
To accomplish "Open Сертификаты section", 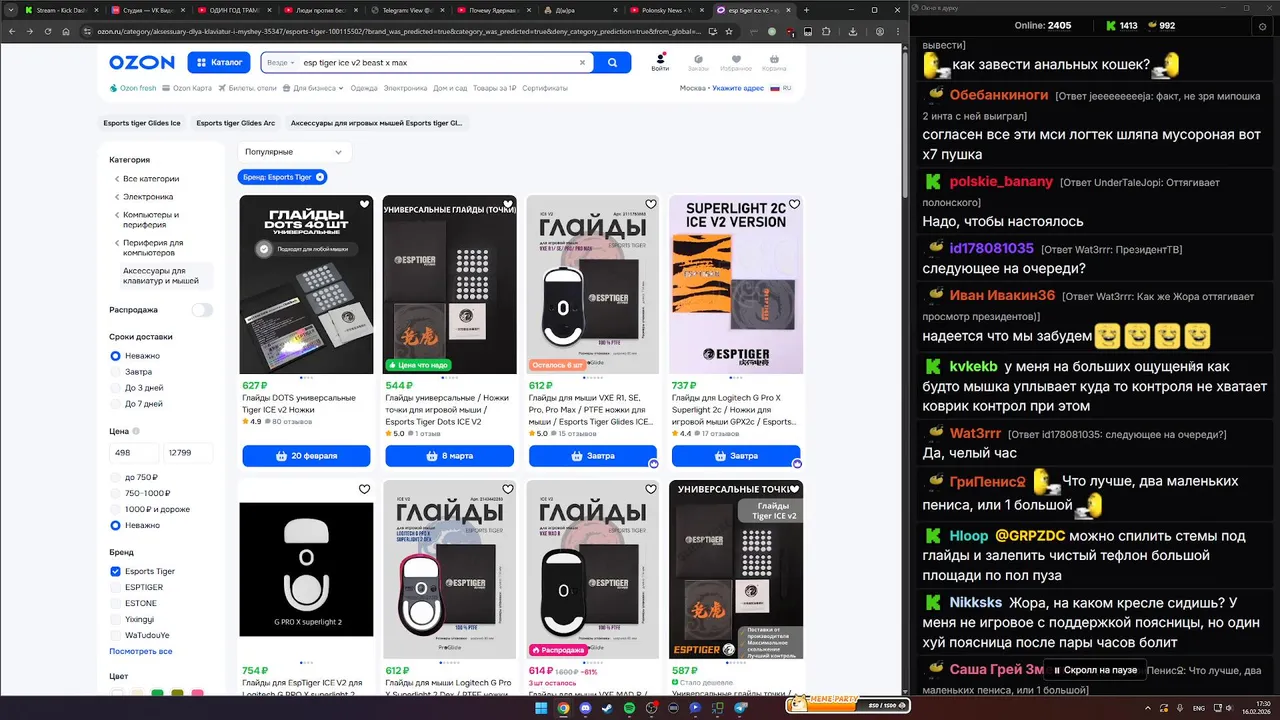I will tap(545, 88).
